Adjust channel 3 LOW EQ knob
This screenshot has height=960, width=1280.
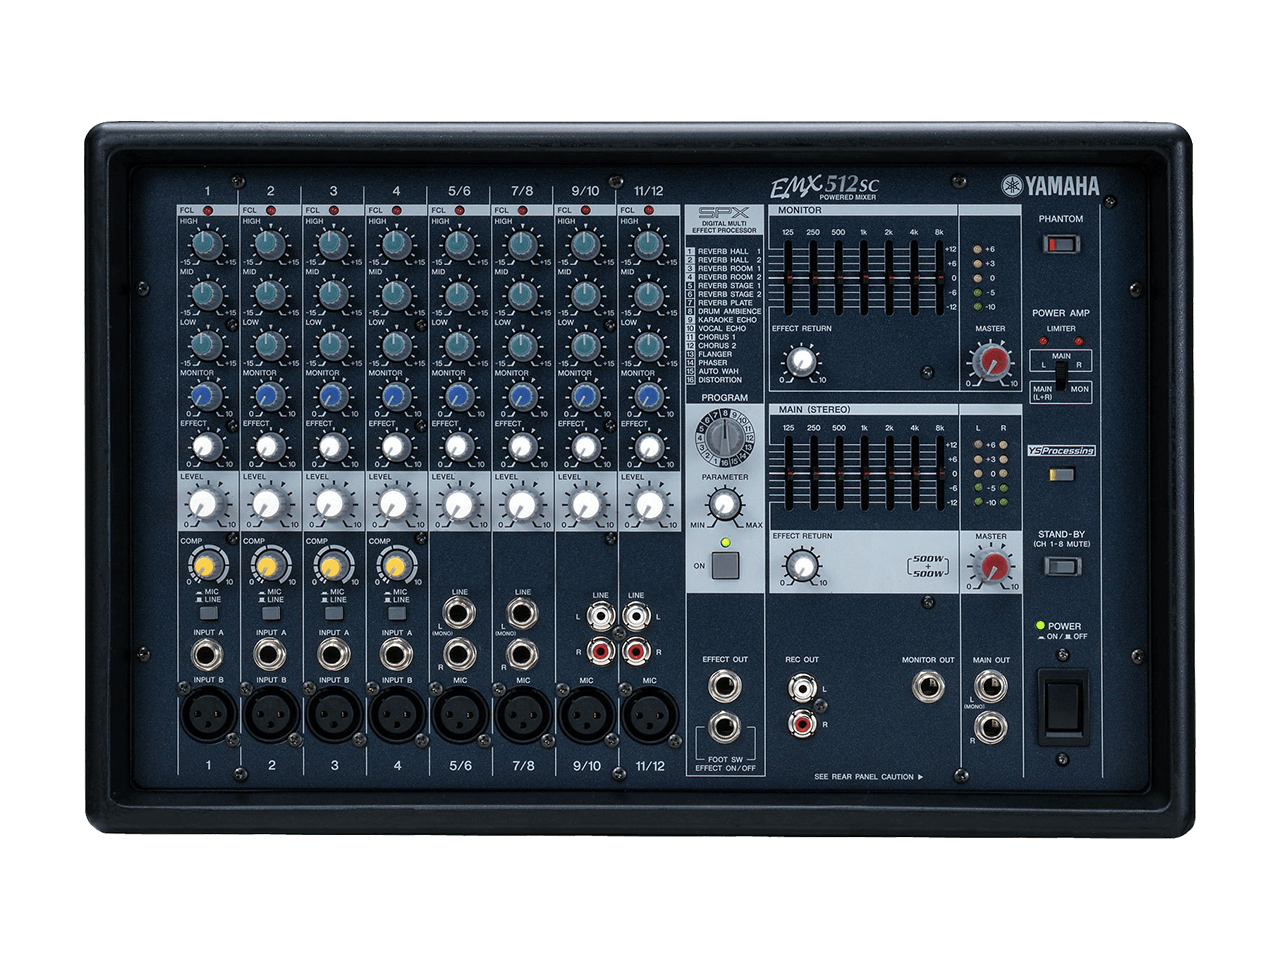pos(333,345)
